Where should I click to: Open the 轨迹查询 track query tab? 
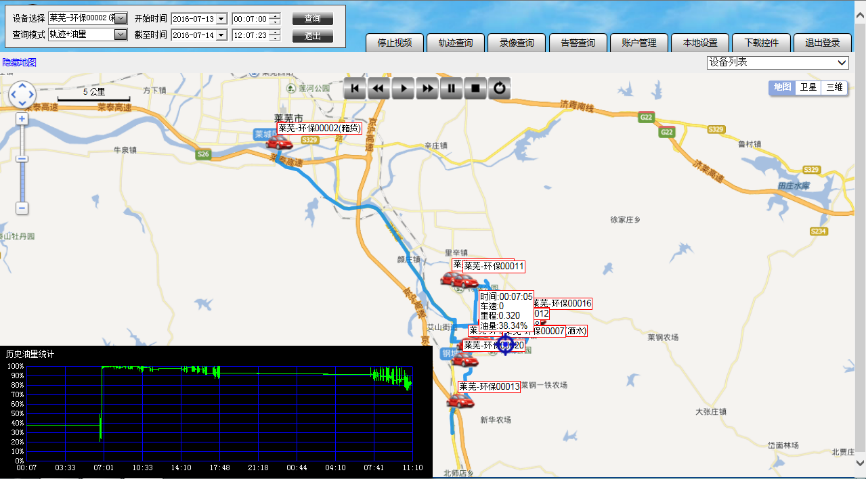pos(455,43)
